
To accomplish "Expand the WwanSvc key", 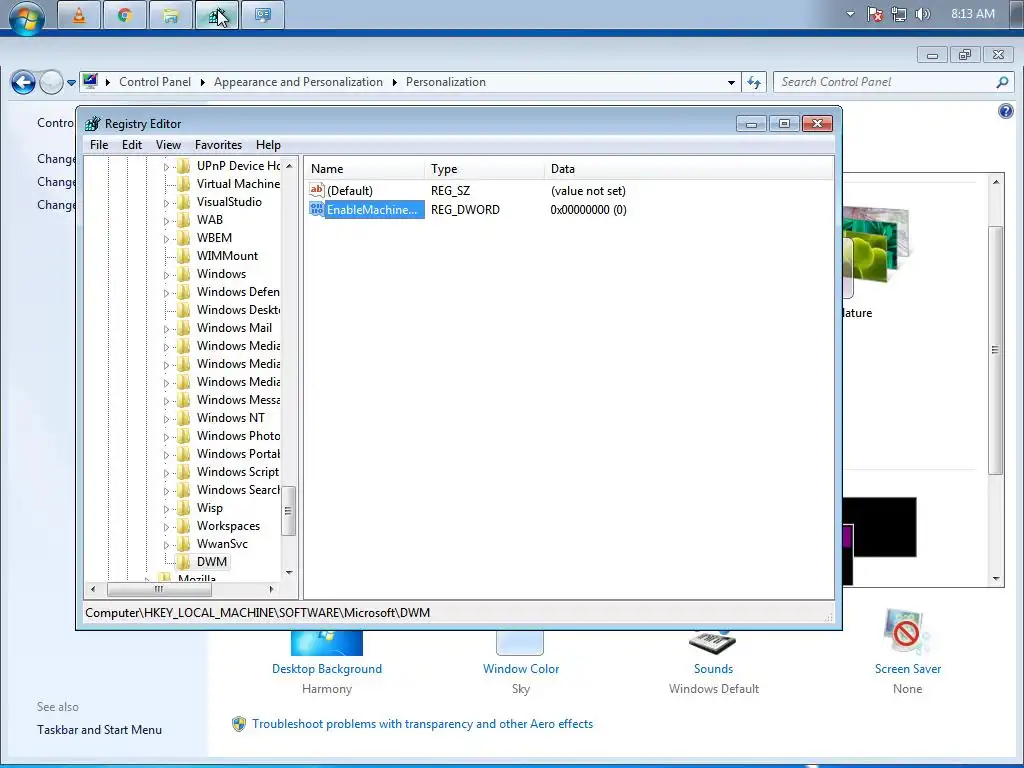I will [166, 545].
